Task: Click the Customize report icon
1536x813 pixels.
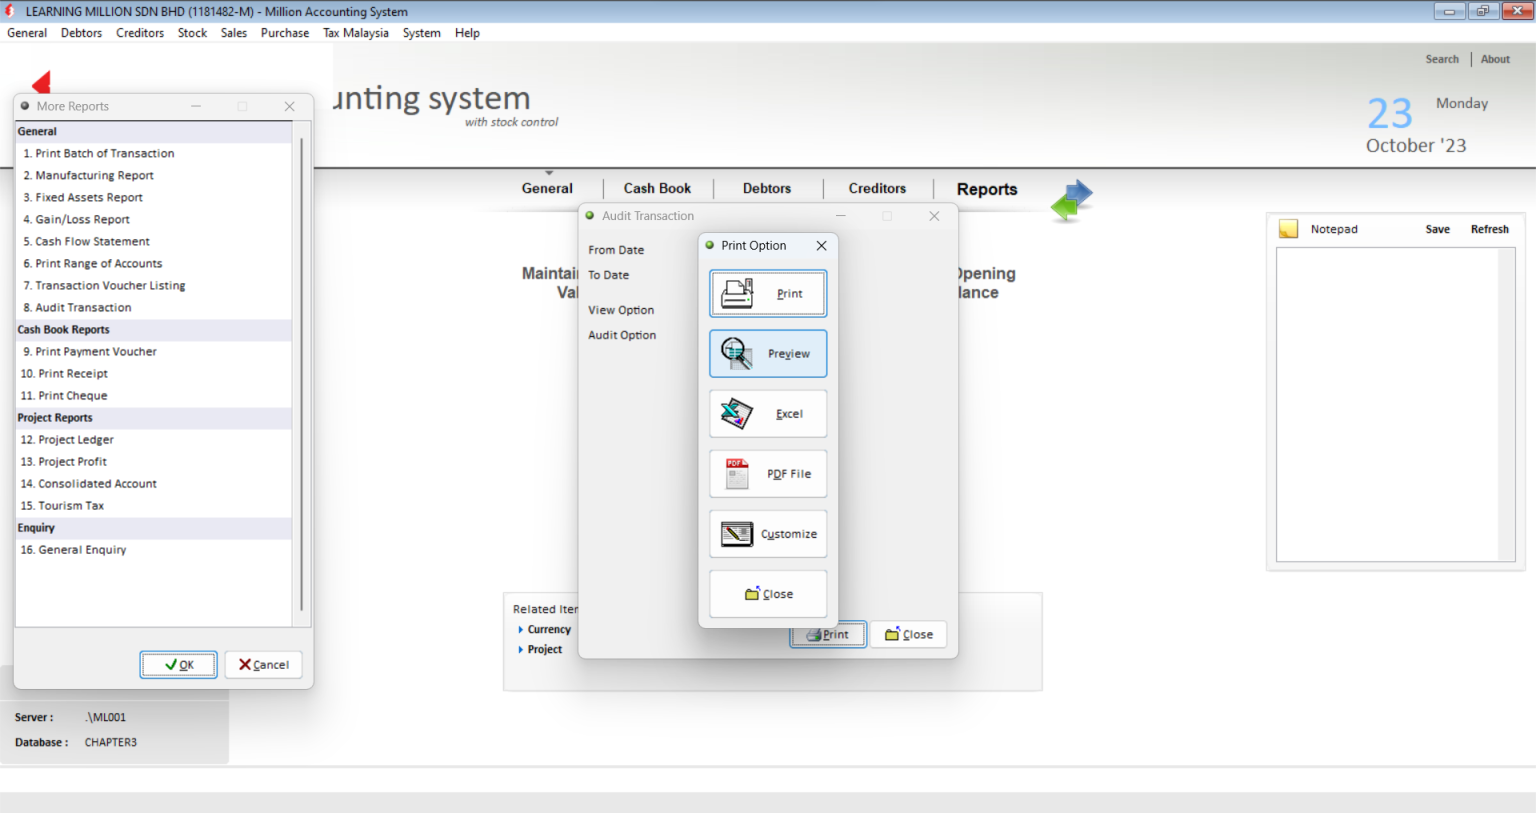Action: (x=737, y=534)
